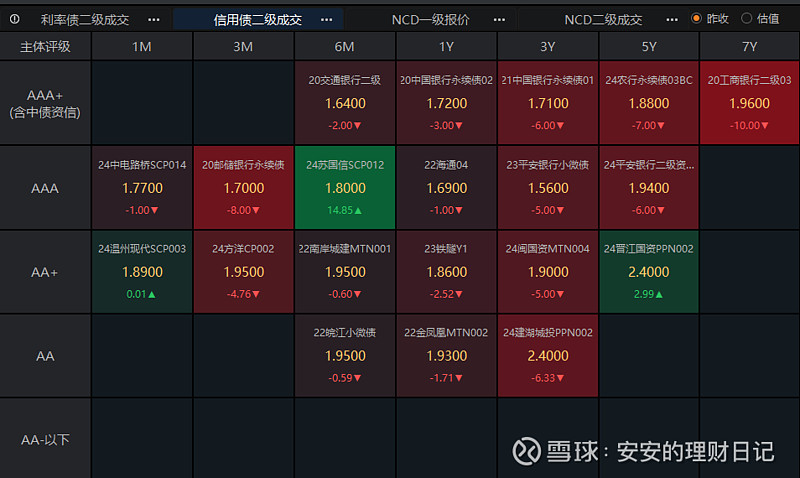The width and height of the screenshot is (800, 478).
Task: Click the 主体评级 header cell
Action: (x=45, y=46)
